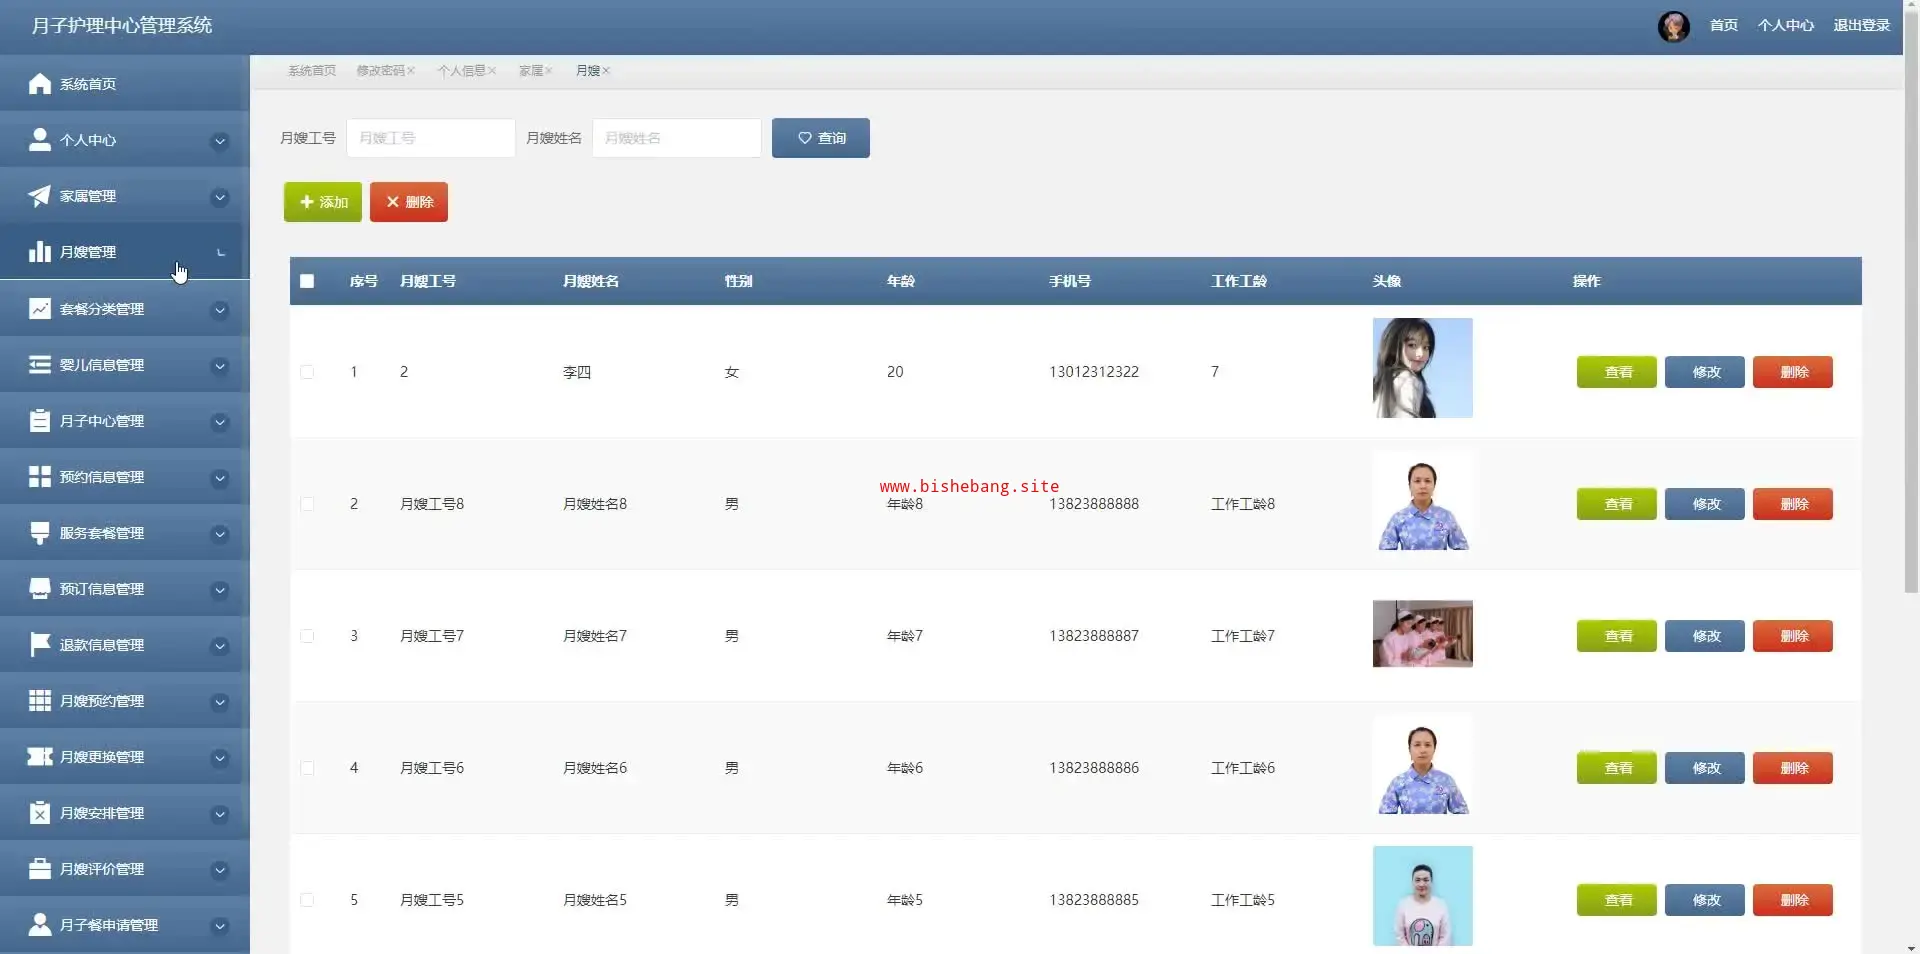Image resolution: width=1920 pixels, height=954 pixels.
Task: Click the briefcase icon for 月嫂评价管理
Action: (40, 869)
